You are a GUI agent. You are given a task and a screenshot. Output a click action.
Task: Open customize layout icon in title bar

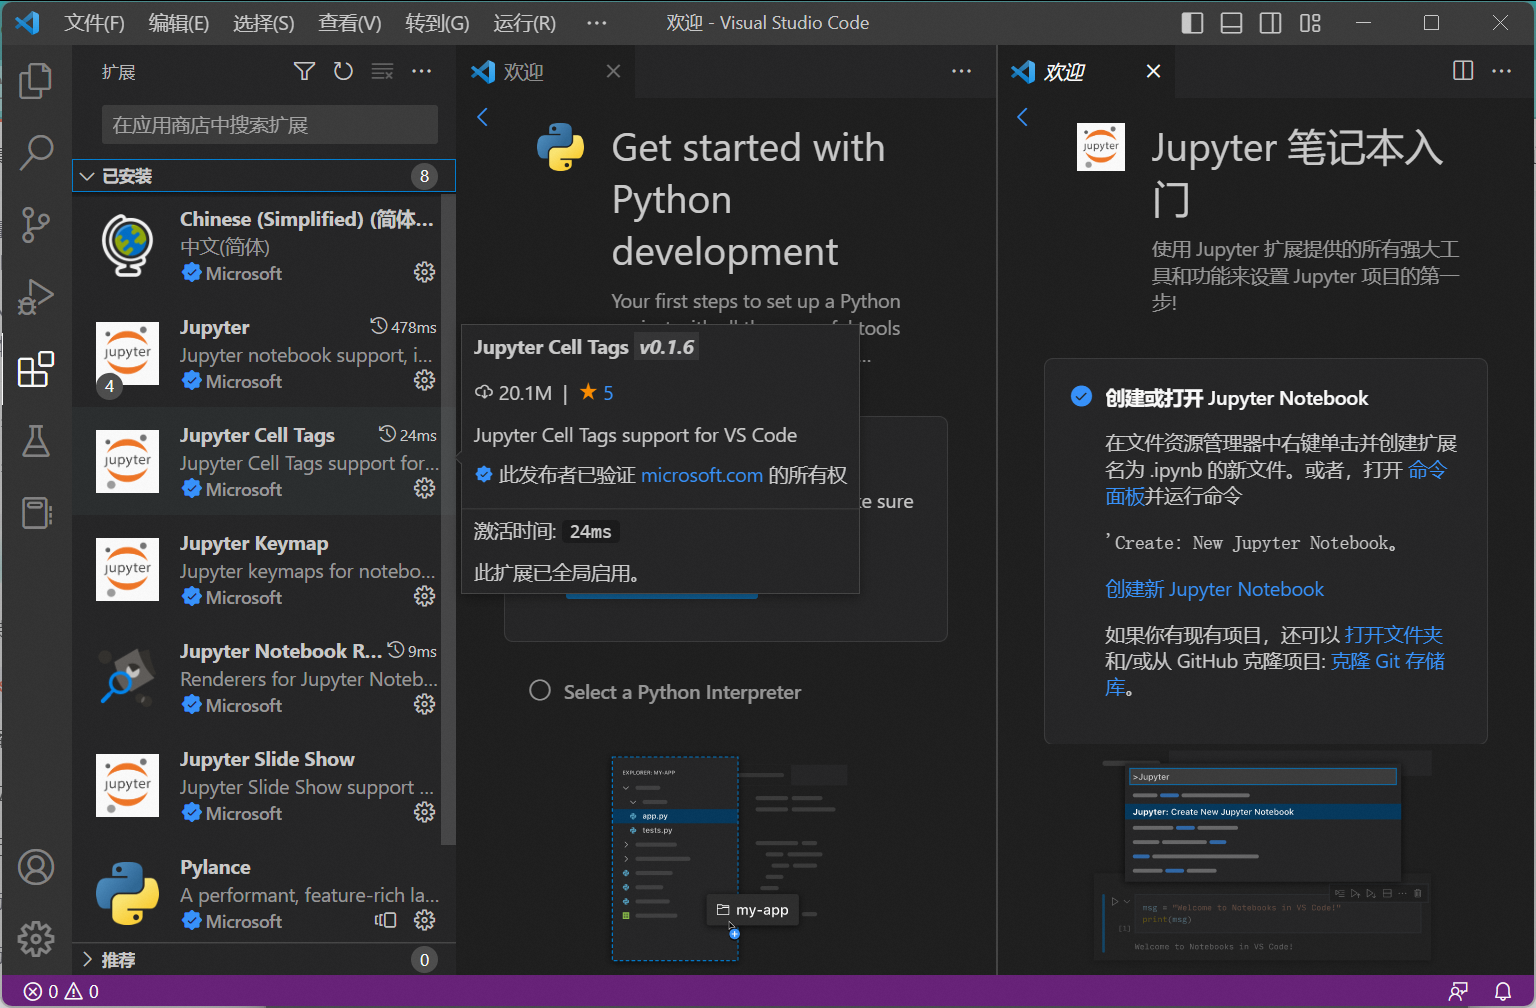click(x=1310, y=23)
